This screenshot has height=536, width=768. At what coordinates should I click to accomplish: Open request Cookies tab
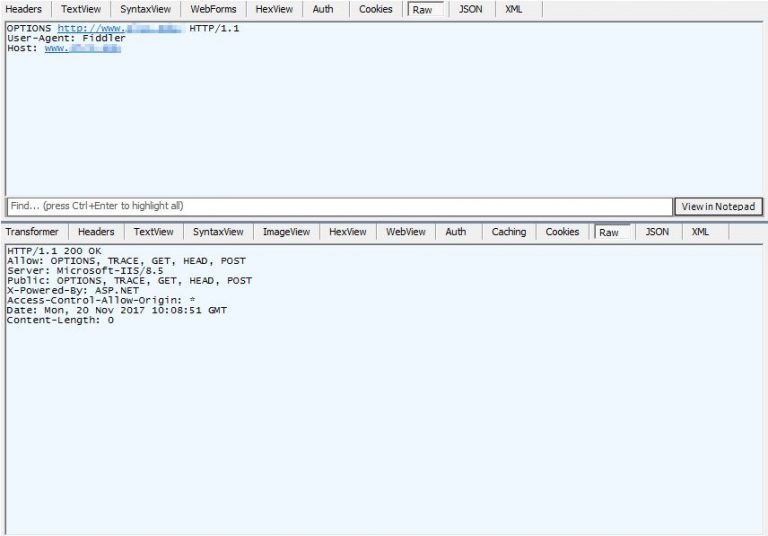(x=376, y=9)
